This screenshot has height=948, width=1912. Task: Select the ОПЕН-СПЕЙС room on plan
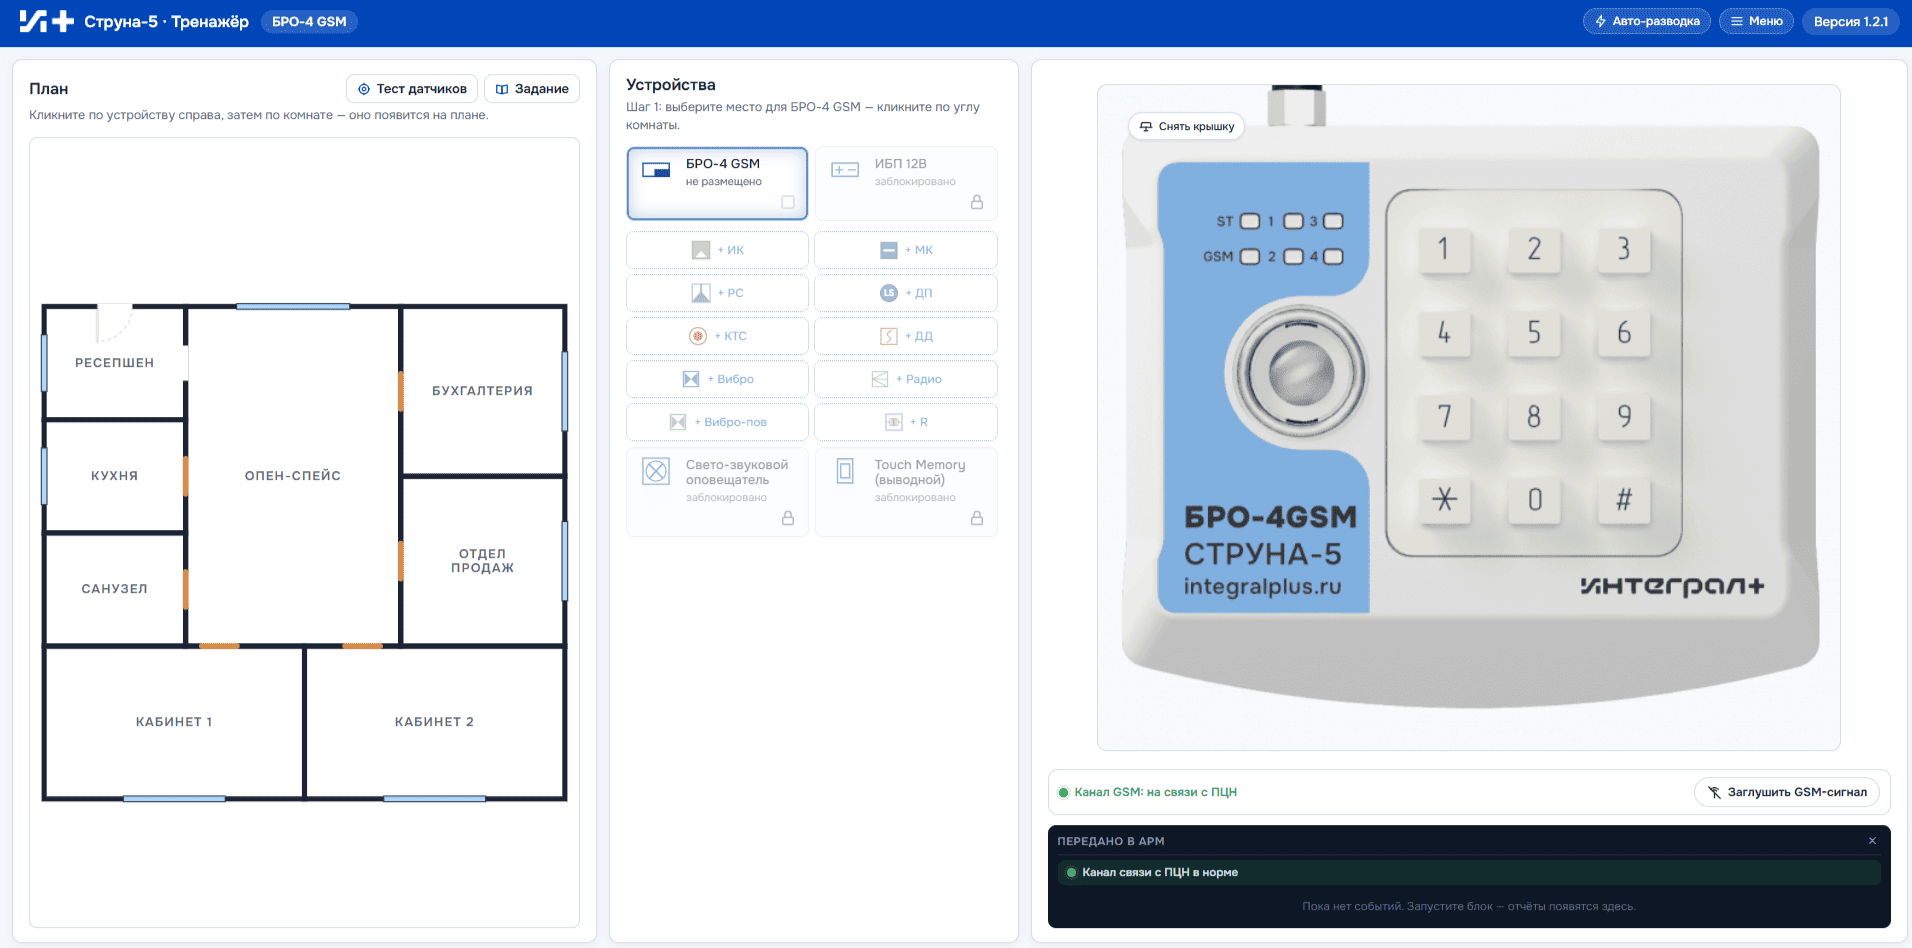click(293, 476)
